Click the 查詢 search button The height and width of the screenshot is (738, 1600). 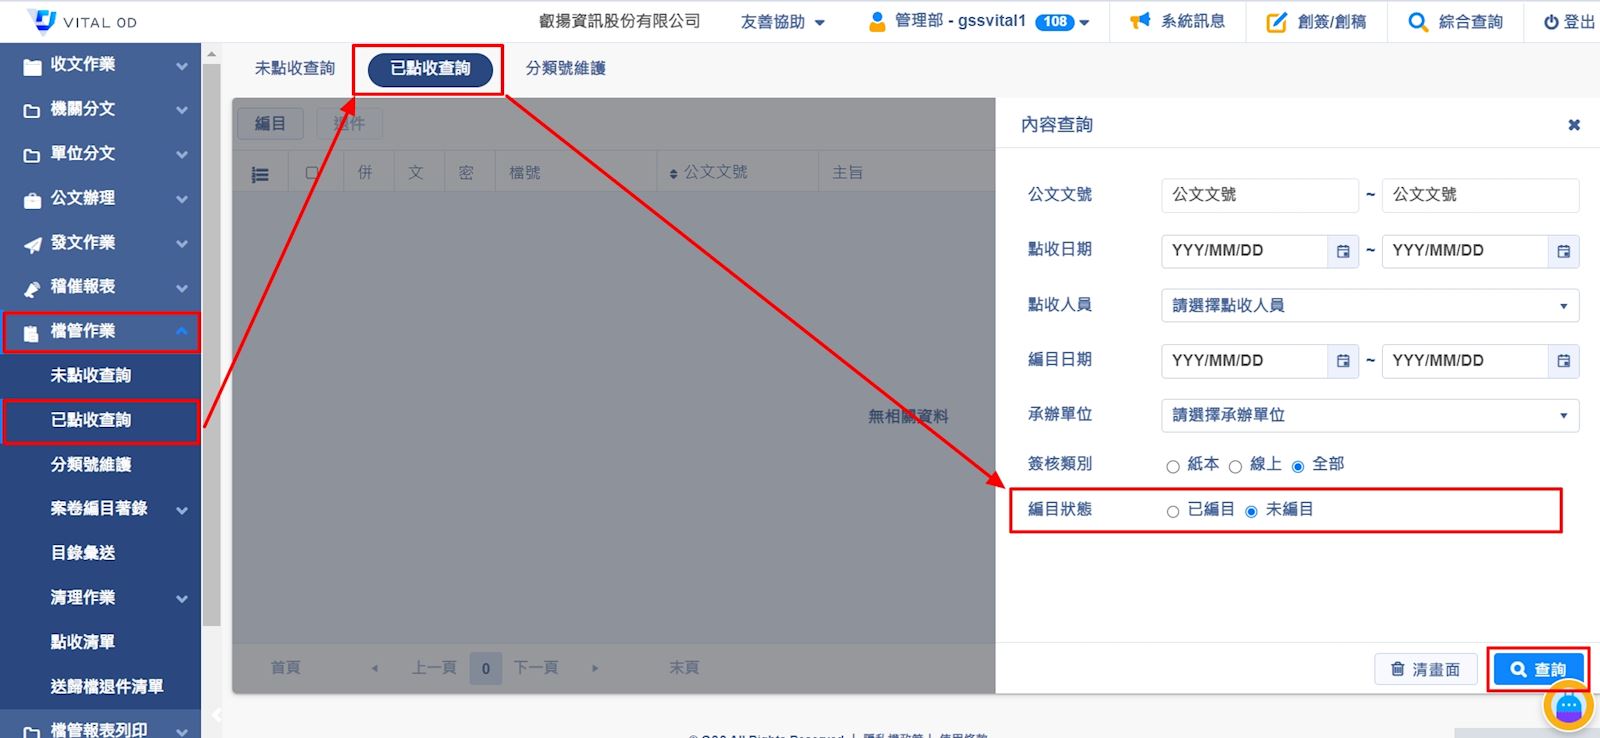[x=1538, y=669]
